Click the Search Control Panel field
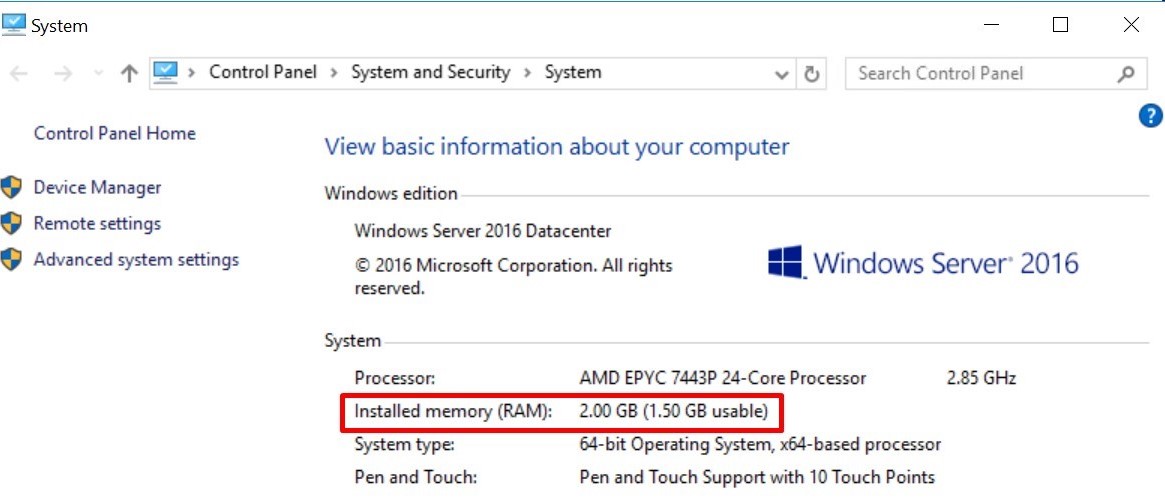Viewport: 1165px width, 502px height. point(981,74)
